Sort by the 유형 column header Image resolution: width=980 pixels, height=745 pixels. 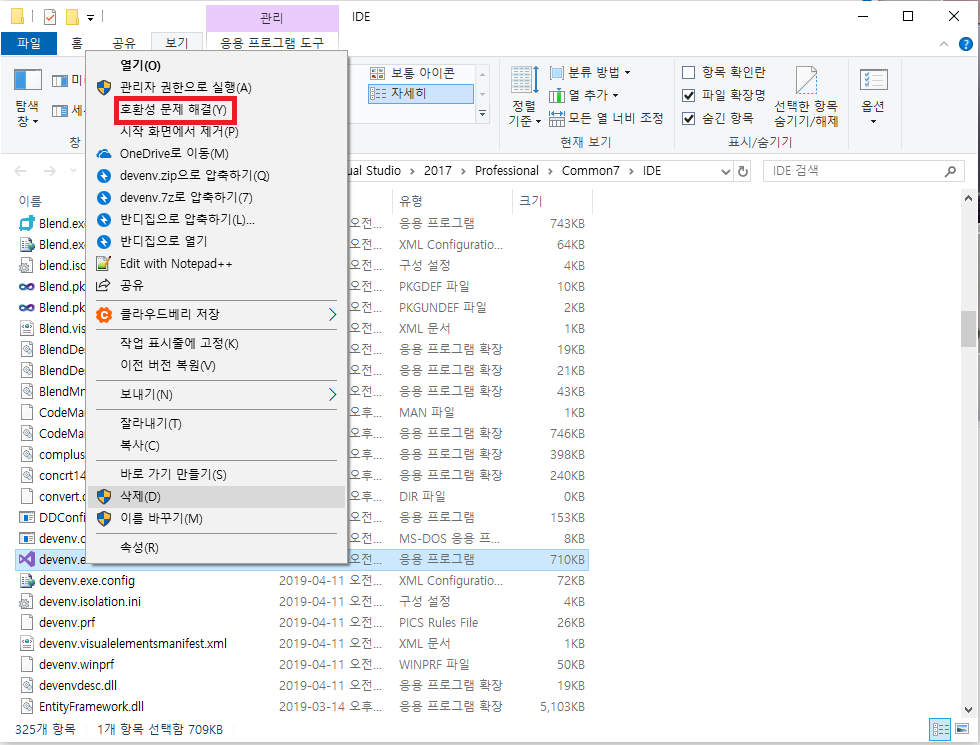(452, 201)
